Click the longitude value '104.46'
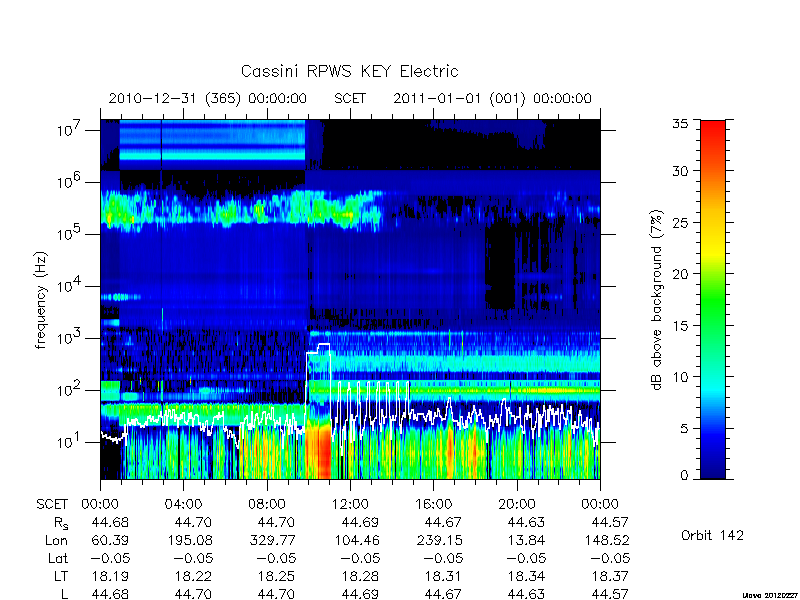This screenshot has width=800, height=600. click(360, 540)
